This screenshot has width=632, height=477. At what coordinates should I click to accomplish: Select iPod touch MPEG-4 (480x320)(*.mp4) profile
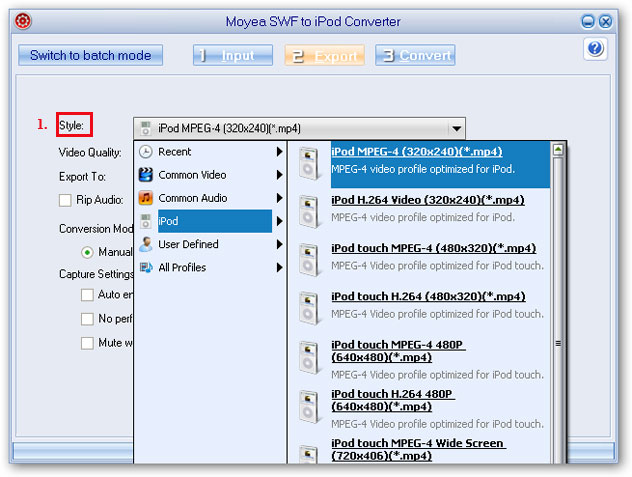tap(434, 248)
